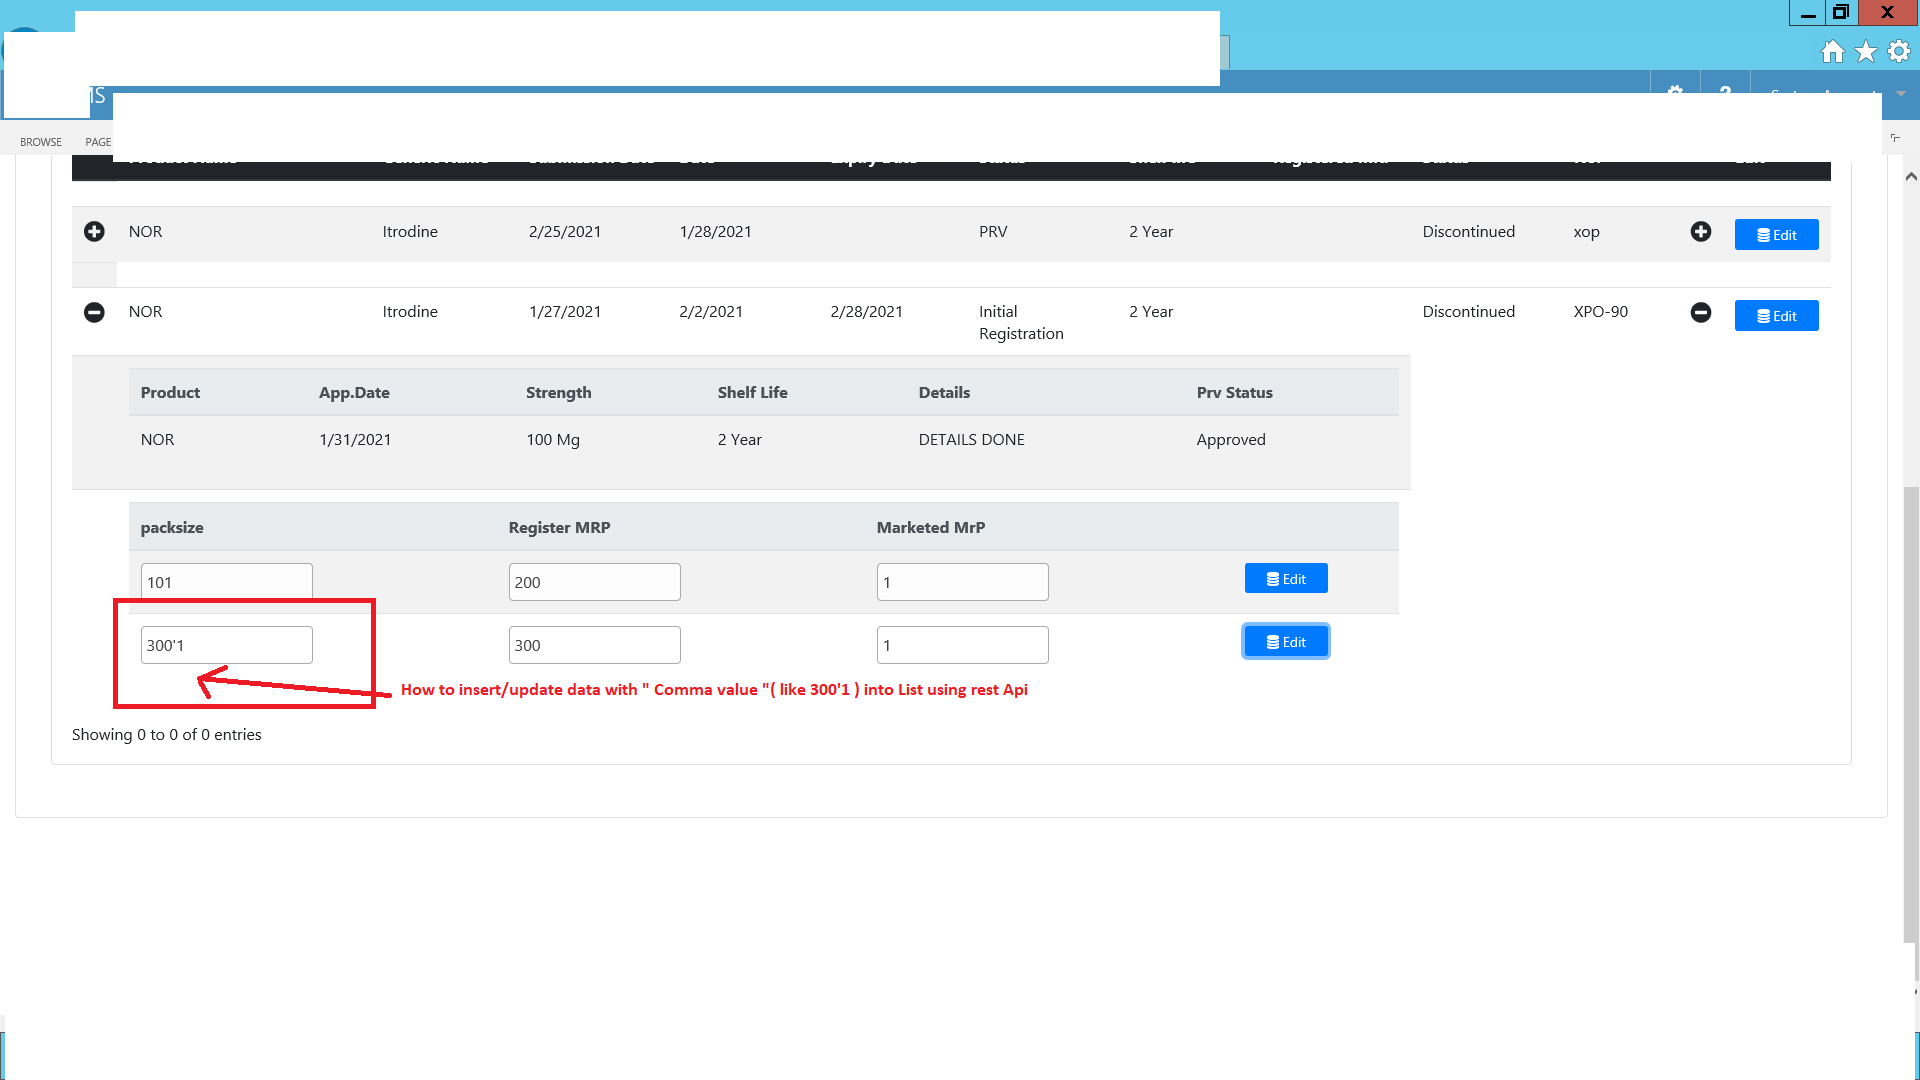
Task: Switch to the BROWSE ribbon tab
Action: pyautogui.click(x=40, y=141)
